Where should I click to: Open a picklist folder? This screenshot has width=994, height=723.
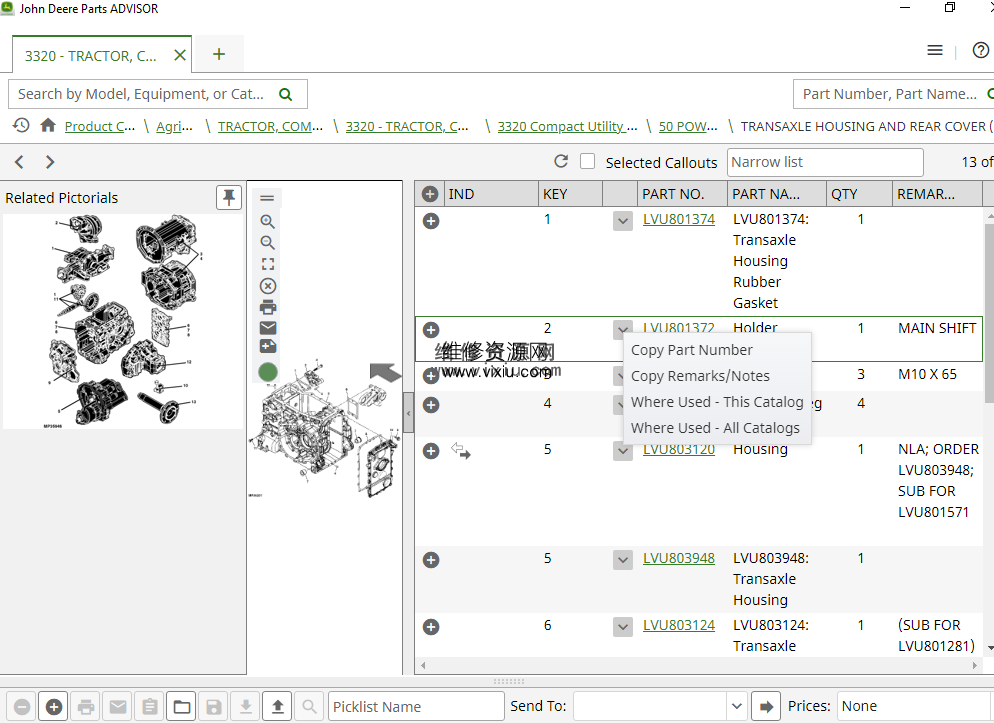point(182,707)
